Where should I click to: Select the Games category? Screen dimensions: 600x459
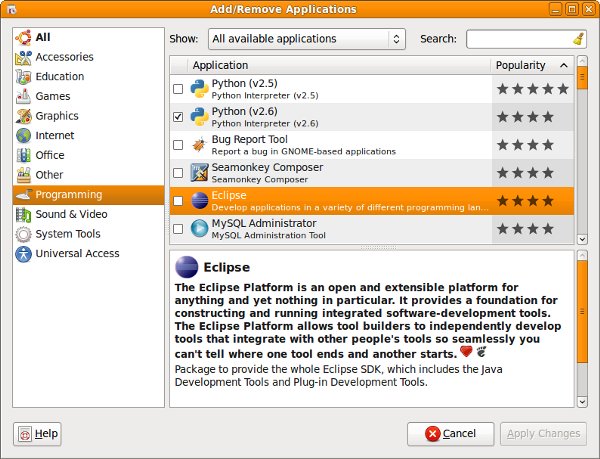tap(88, 96)
